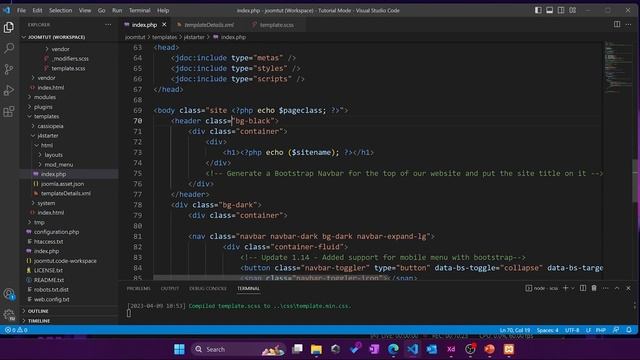Open Explorer Views and More Actions ellipsis
Screen dimensions: 640x360
pyautogui.click(x=108, y=24)
